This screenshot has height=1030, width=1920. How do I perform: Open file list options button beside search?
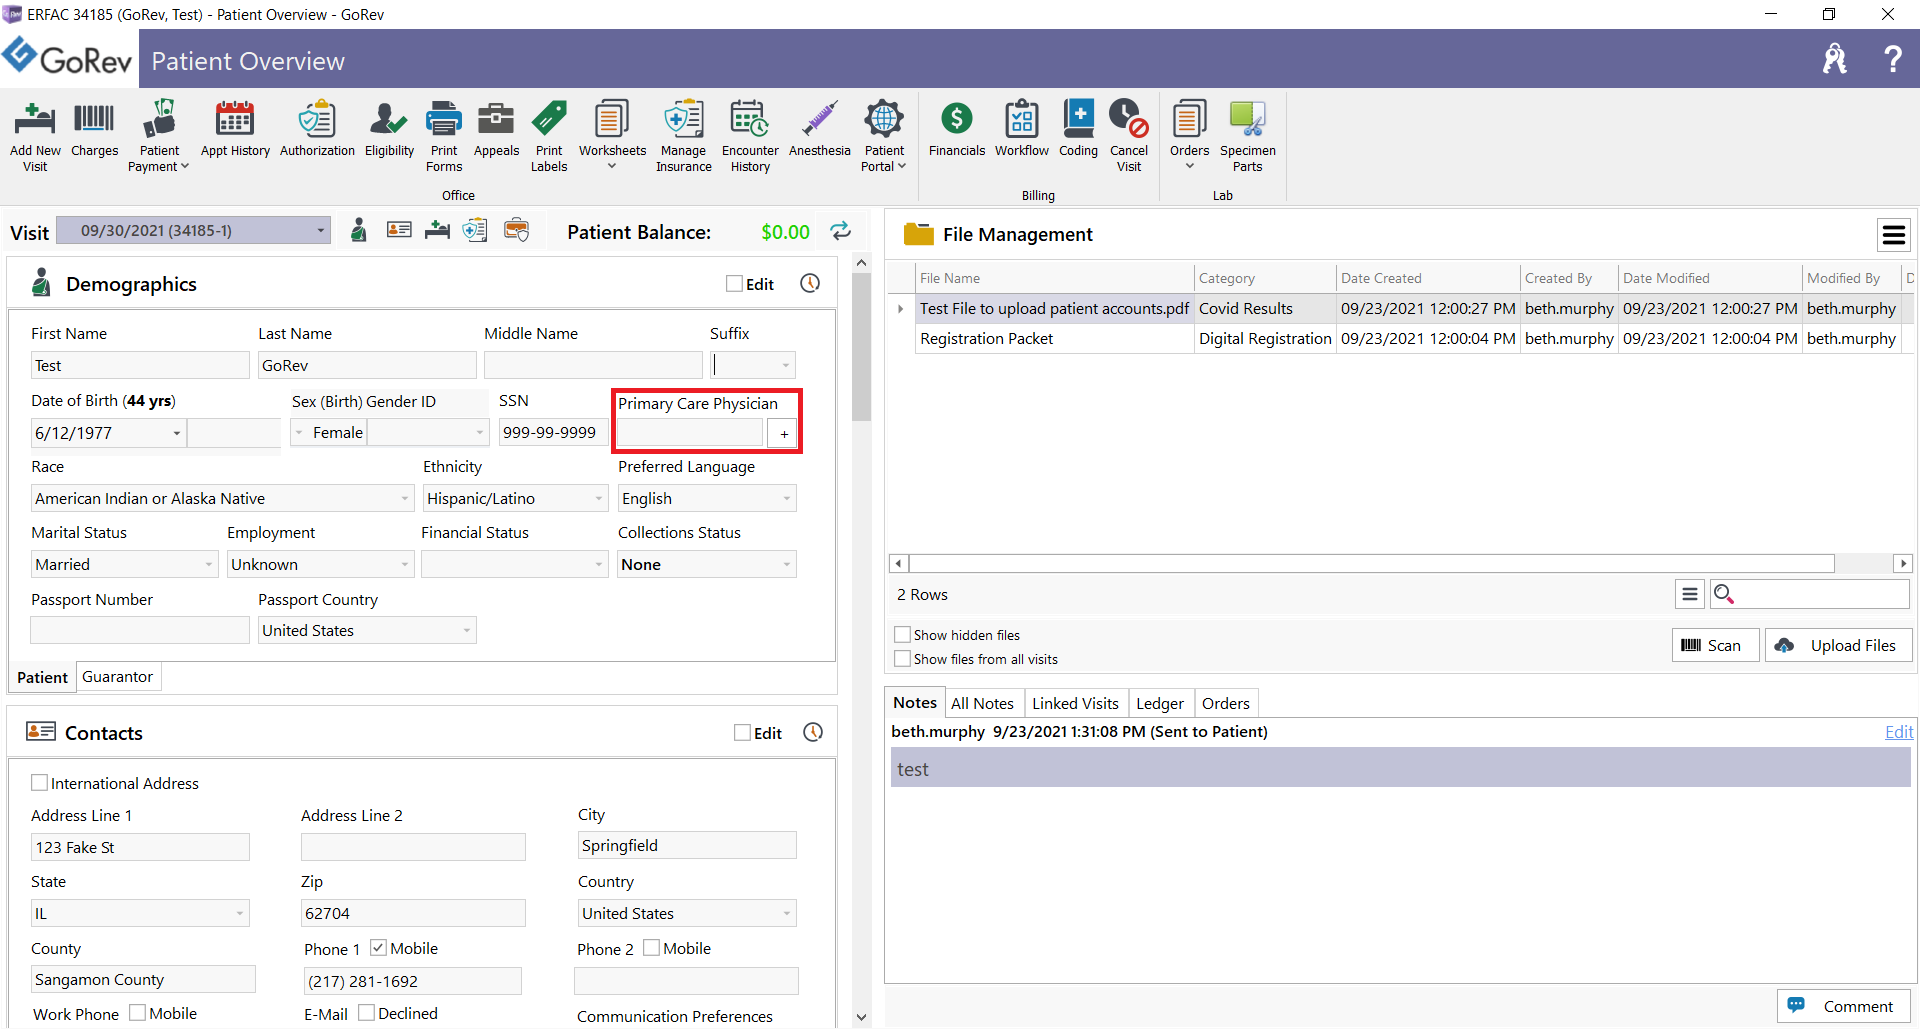[1690, 594]
